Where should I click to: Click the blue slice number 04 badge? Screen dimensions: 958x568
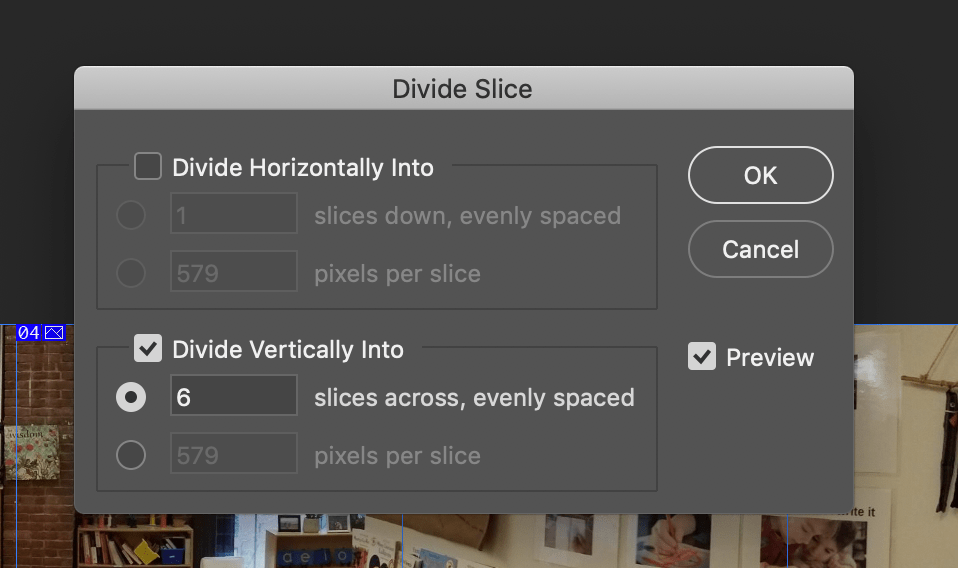(29, 333)
